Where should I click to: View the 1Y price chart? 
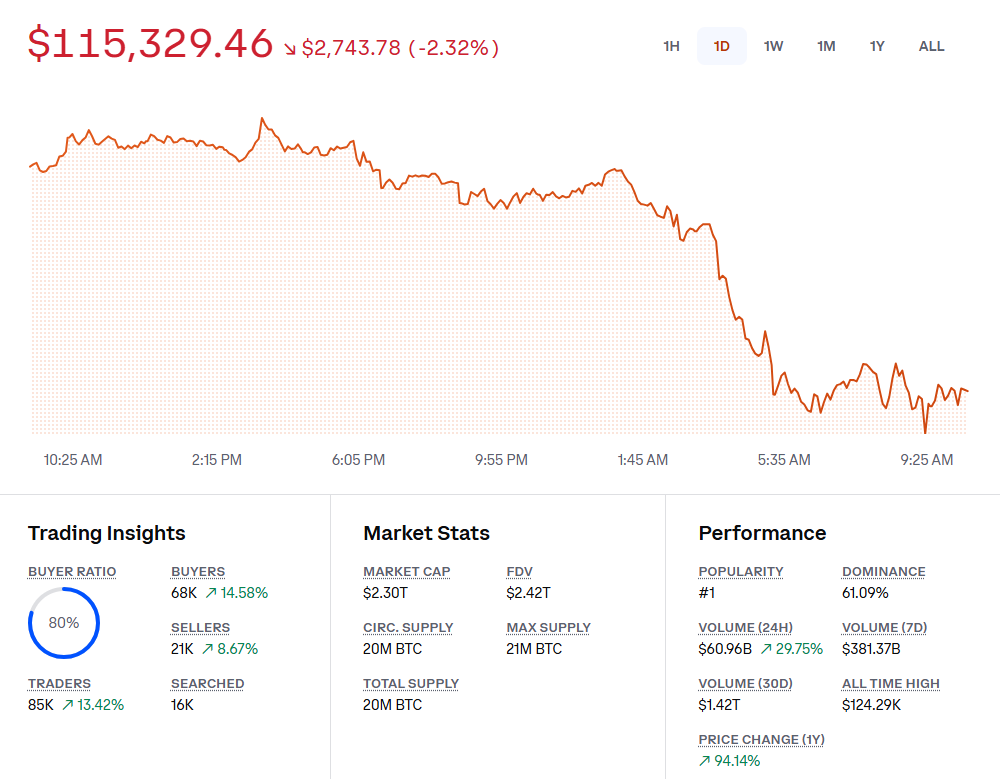tap(877, 46)
